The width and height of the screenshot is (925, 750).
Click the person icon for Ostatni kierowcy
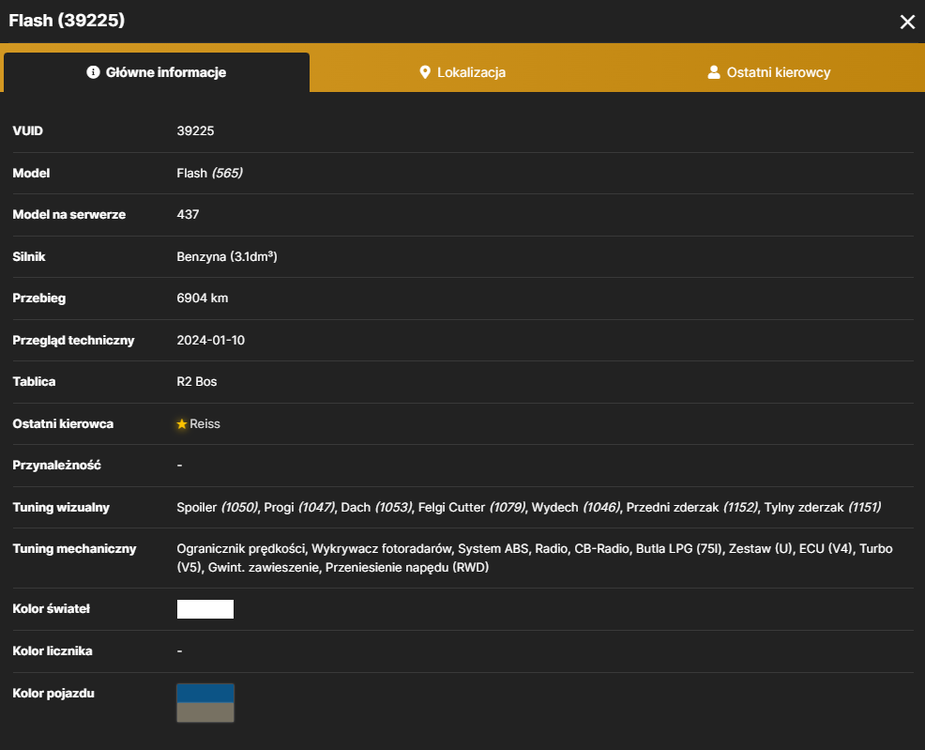pyautogui.click(x=713, y=72)
